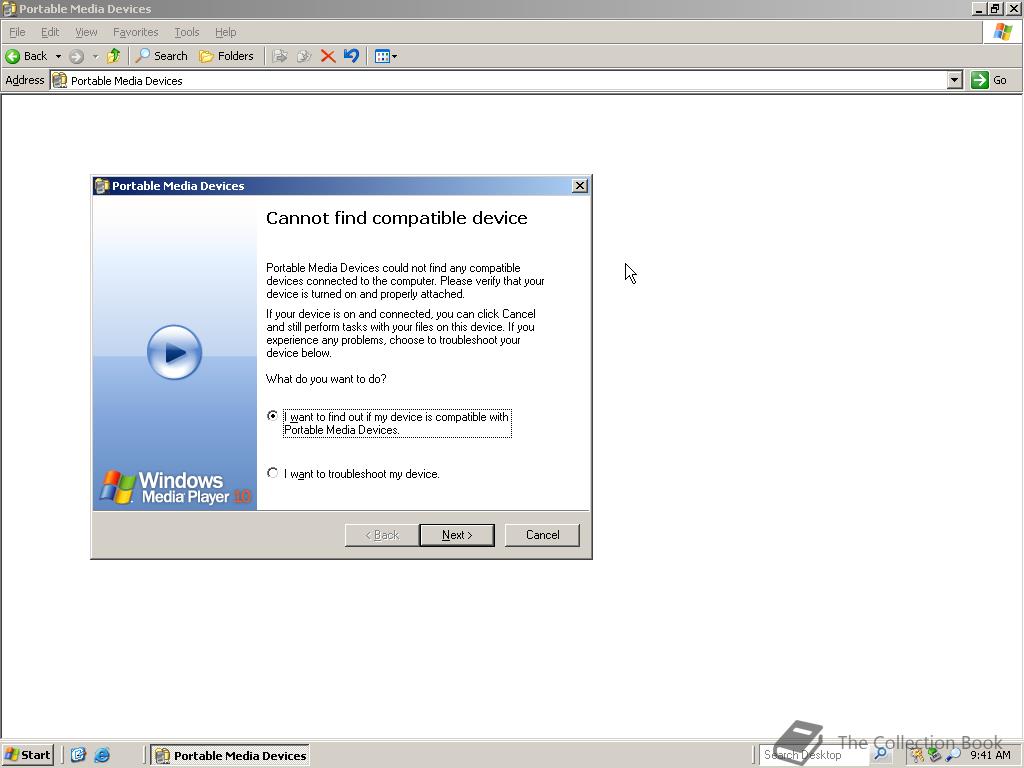Screen dimensions: 1024x768
Task: Open the Forward history dropdown arrow
Action: (x=95, y=56)
